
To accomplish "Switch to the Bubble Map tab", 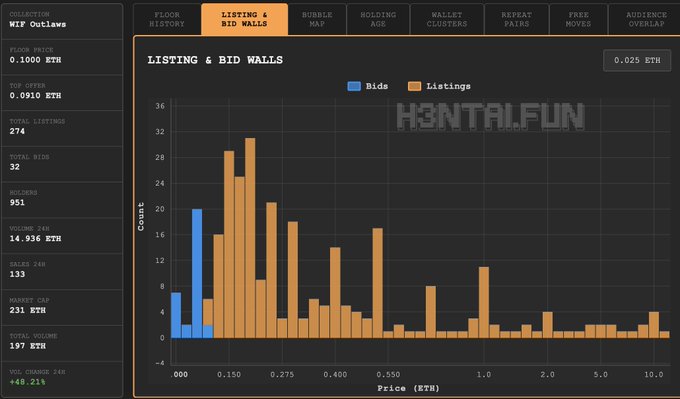I will [317, 20].
